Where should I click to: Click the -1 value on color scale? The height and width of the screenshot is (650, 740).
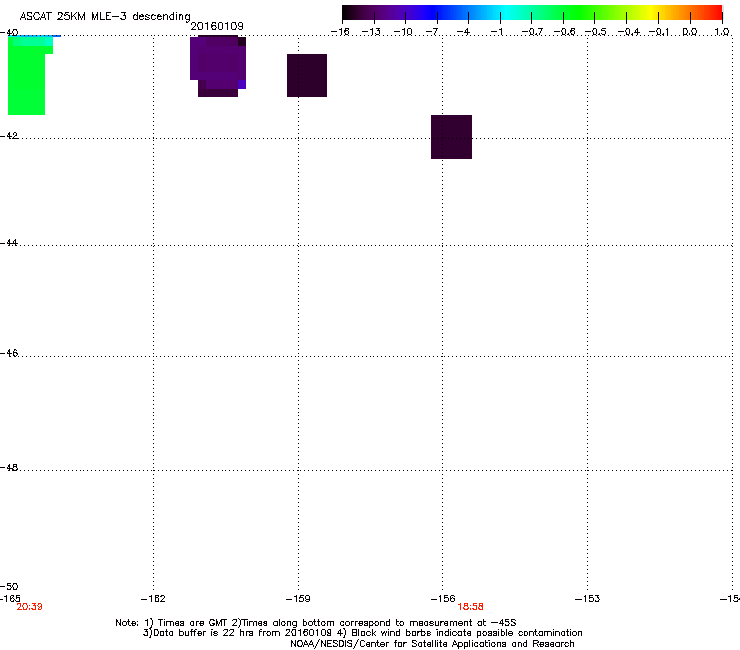[x=496, y=32]
